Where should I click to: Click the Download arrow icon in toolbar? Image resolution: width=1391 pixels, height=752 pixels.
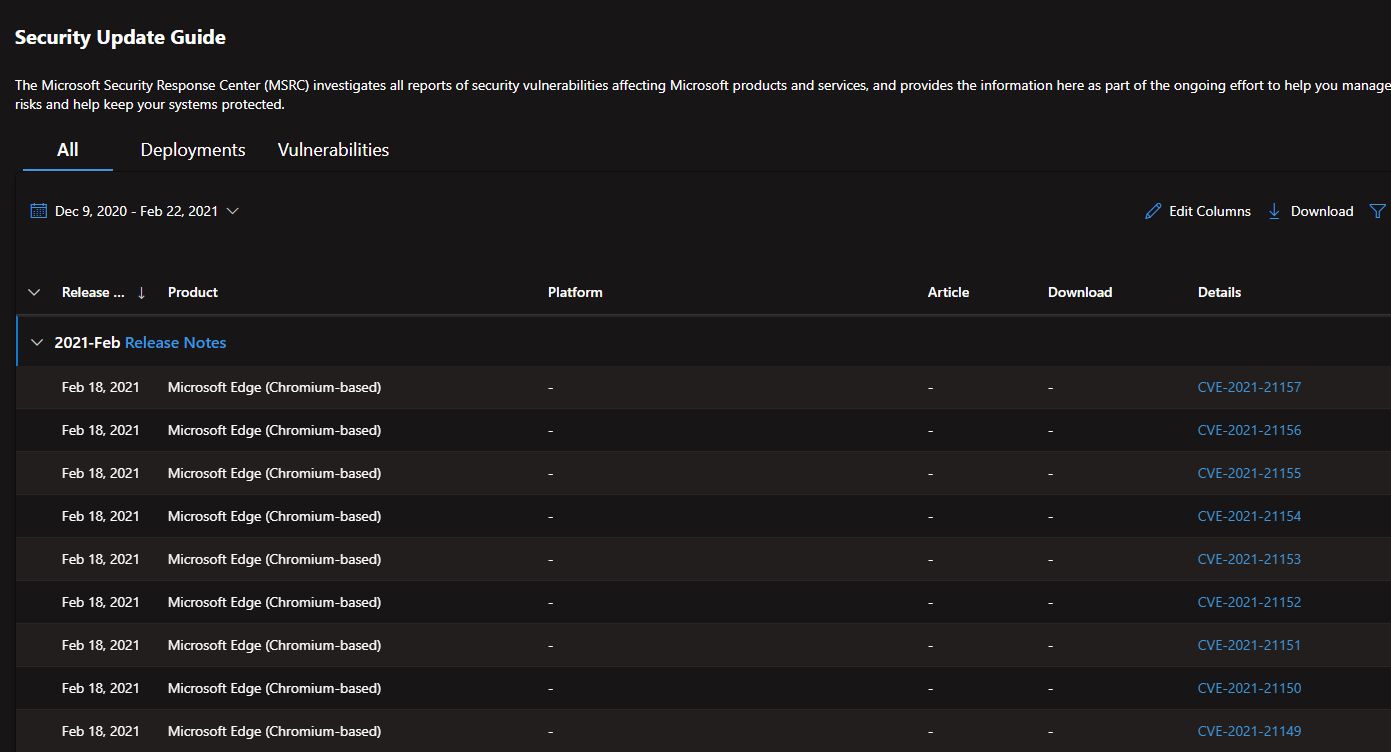[1274, 211]
